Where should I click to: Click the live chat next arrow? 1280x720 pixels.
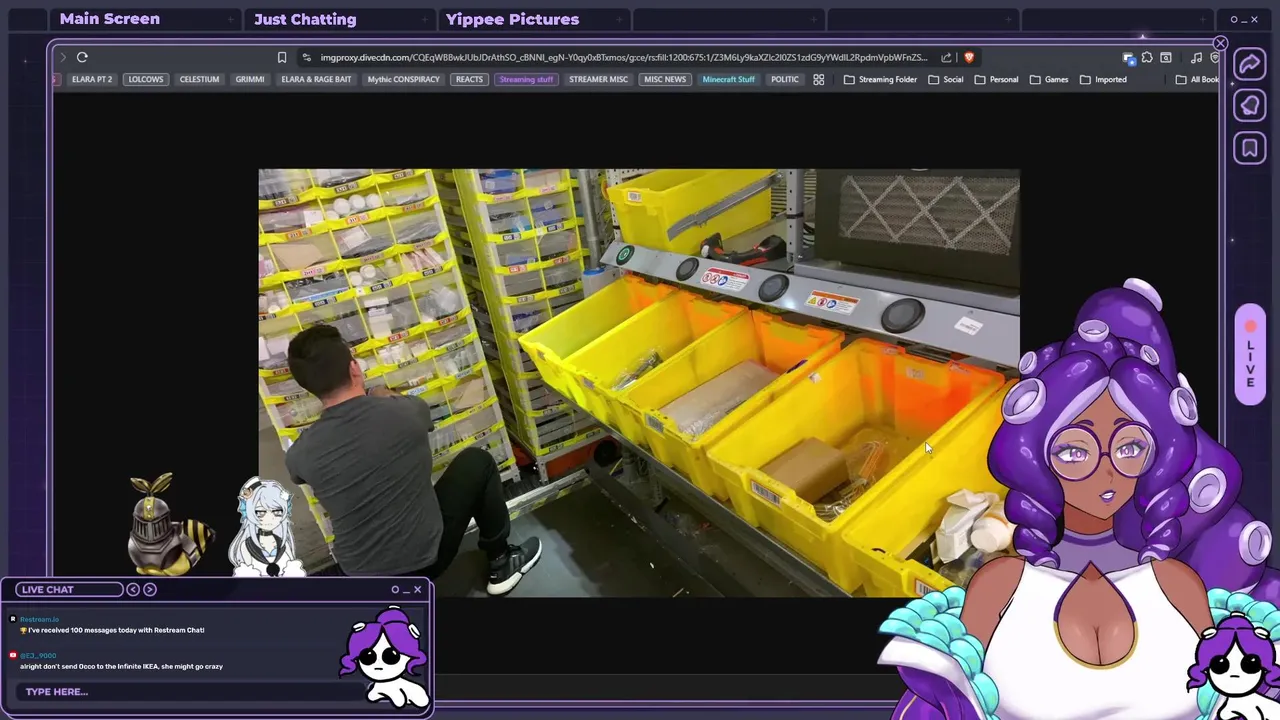point(150,589)
